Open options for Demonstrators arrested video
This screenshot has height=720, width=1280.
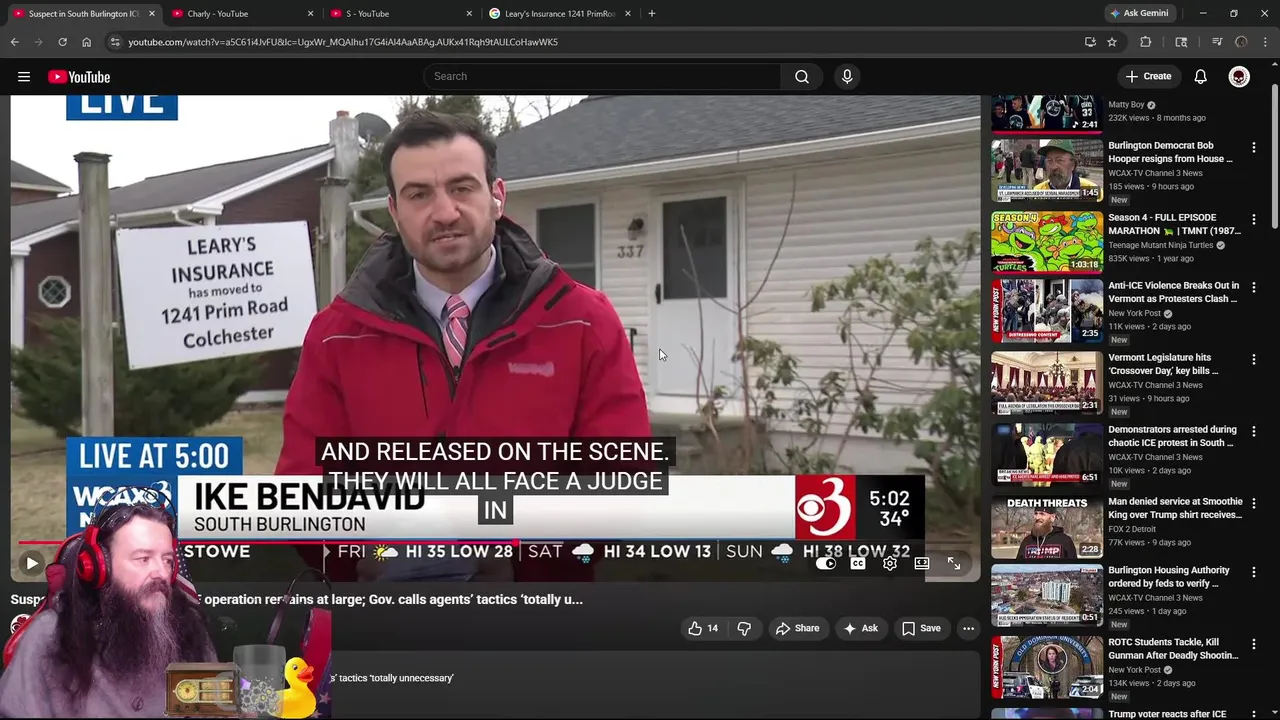pyautogui.click(x=1253, y=431)
